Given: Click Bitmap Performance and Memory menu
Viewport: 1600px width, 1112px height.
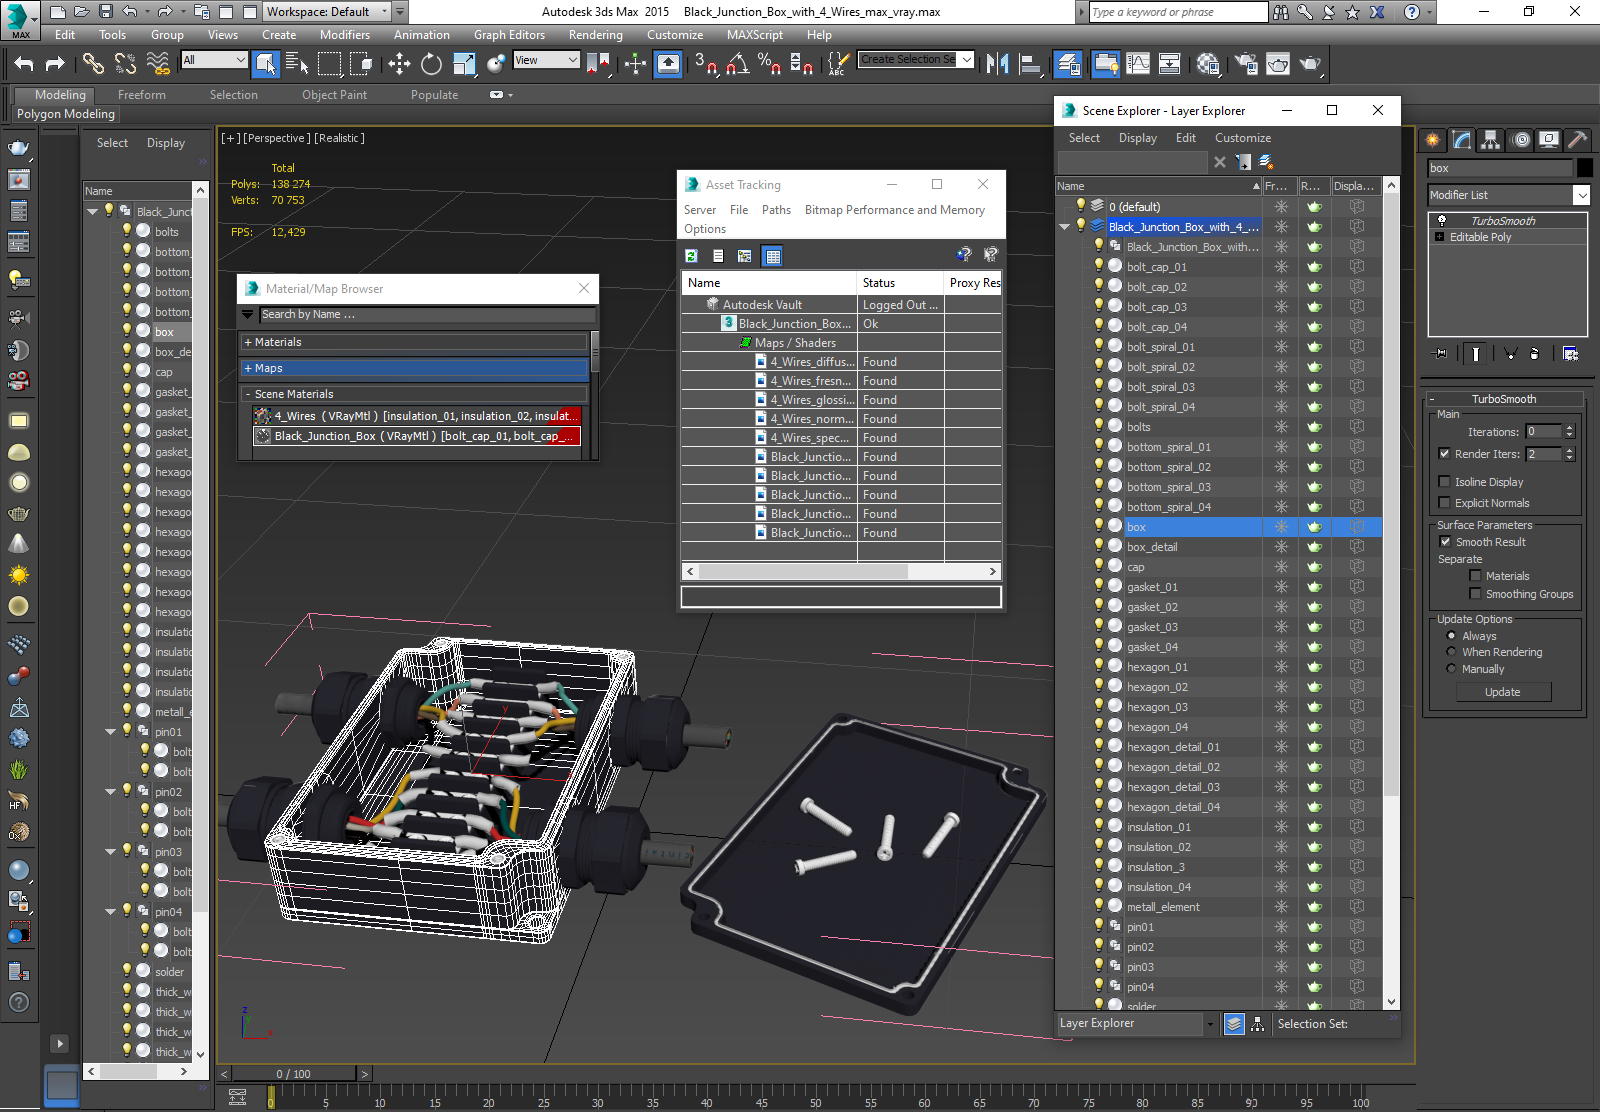Looking at the screenshot, I should pyautogui.click(x=895, y=210).
